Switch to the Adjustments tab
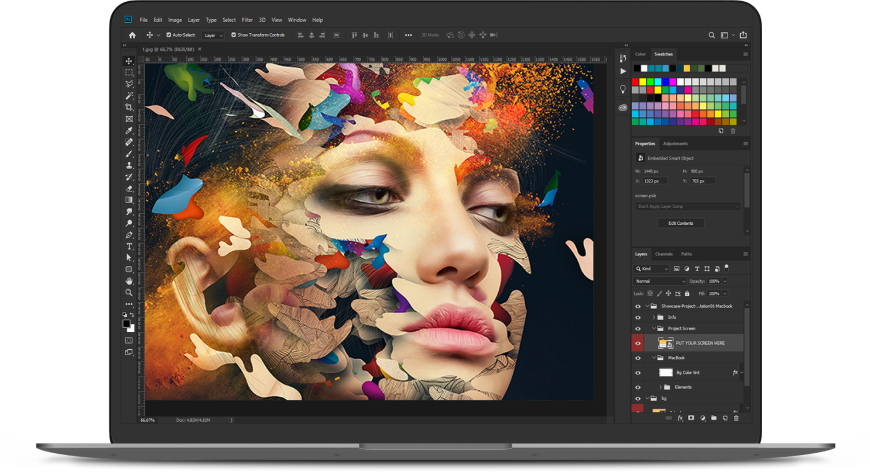Screen dimensions: 870x472 (x=675, y=144)
